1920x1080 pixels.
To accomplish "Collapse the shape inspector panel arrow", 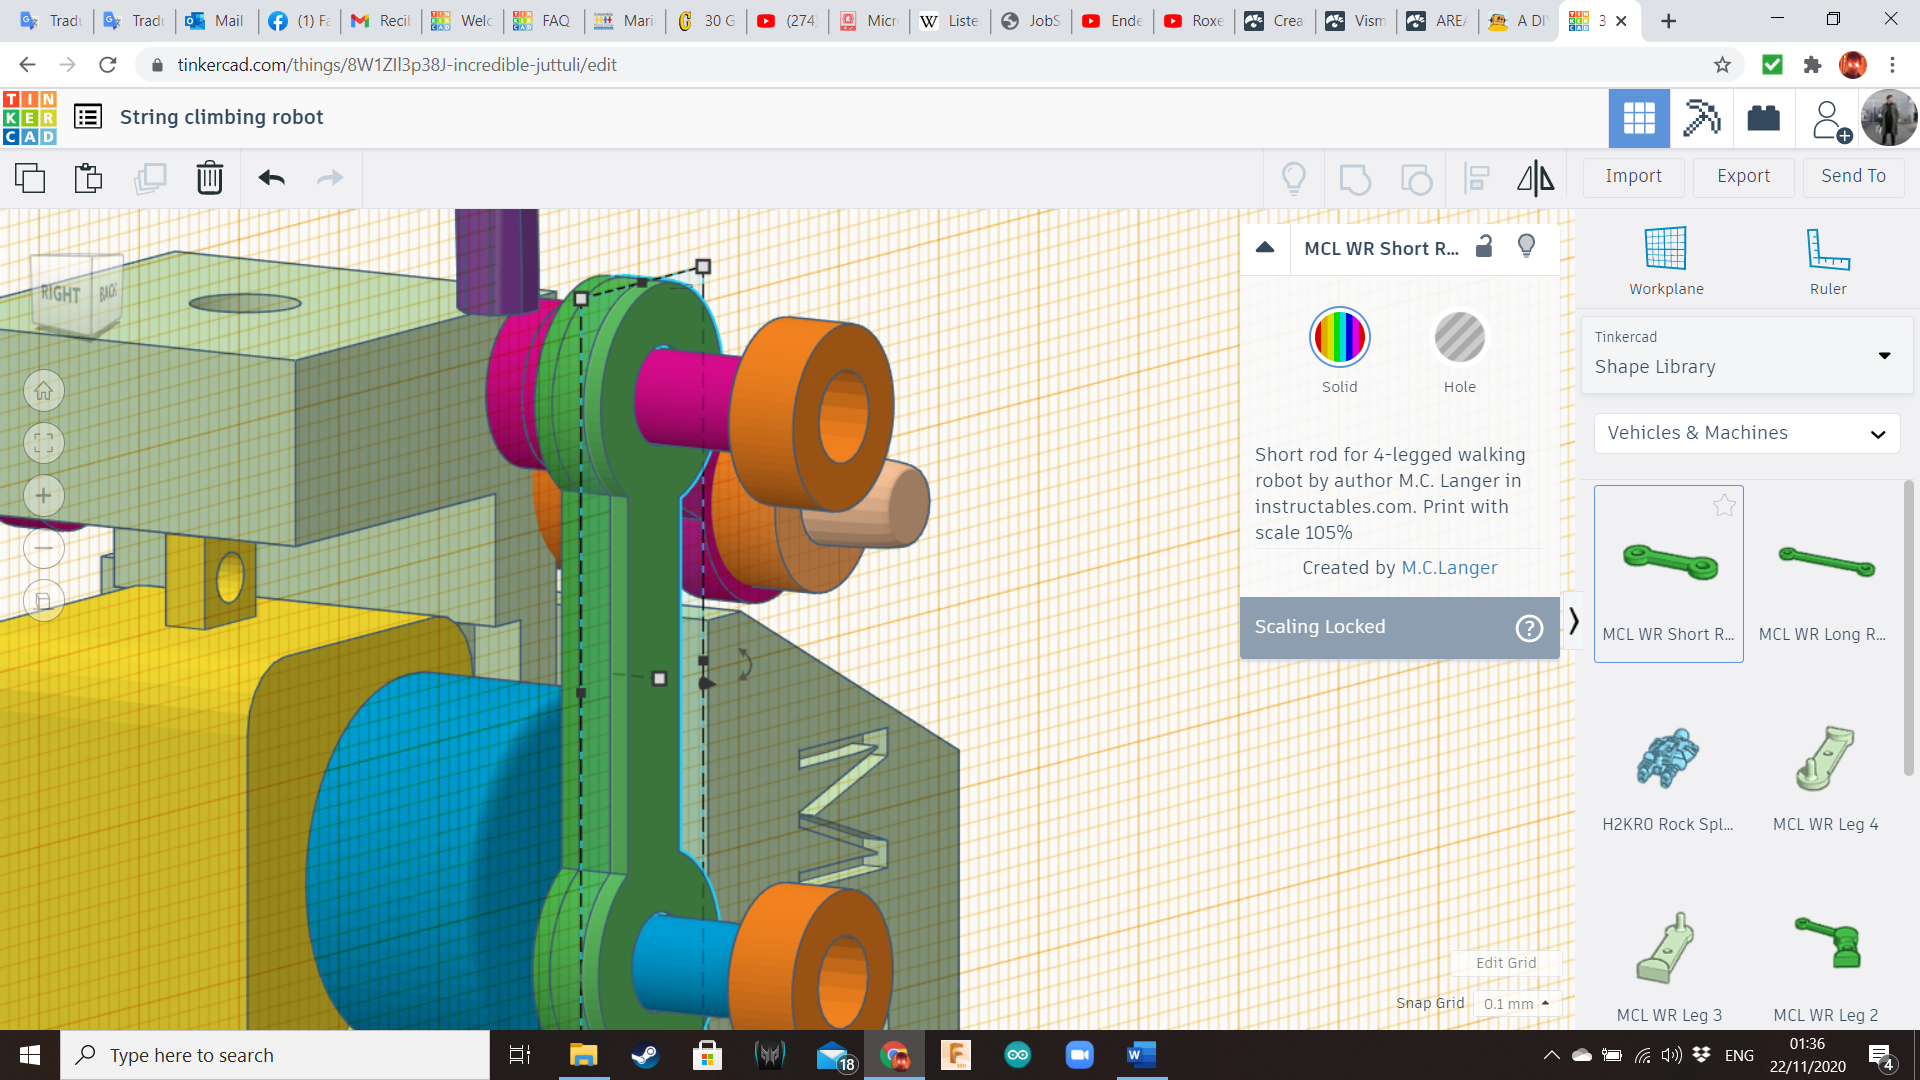I will (1265, 247).
